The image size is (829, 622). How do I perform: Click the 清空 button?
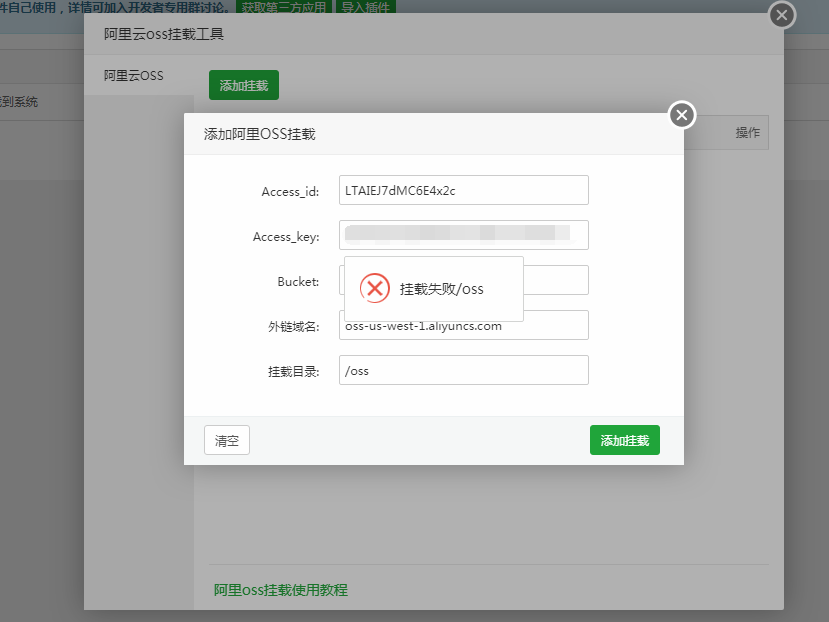(x=227, y=440)
